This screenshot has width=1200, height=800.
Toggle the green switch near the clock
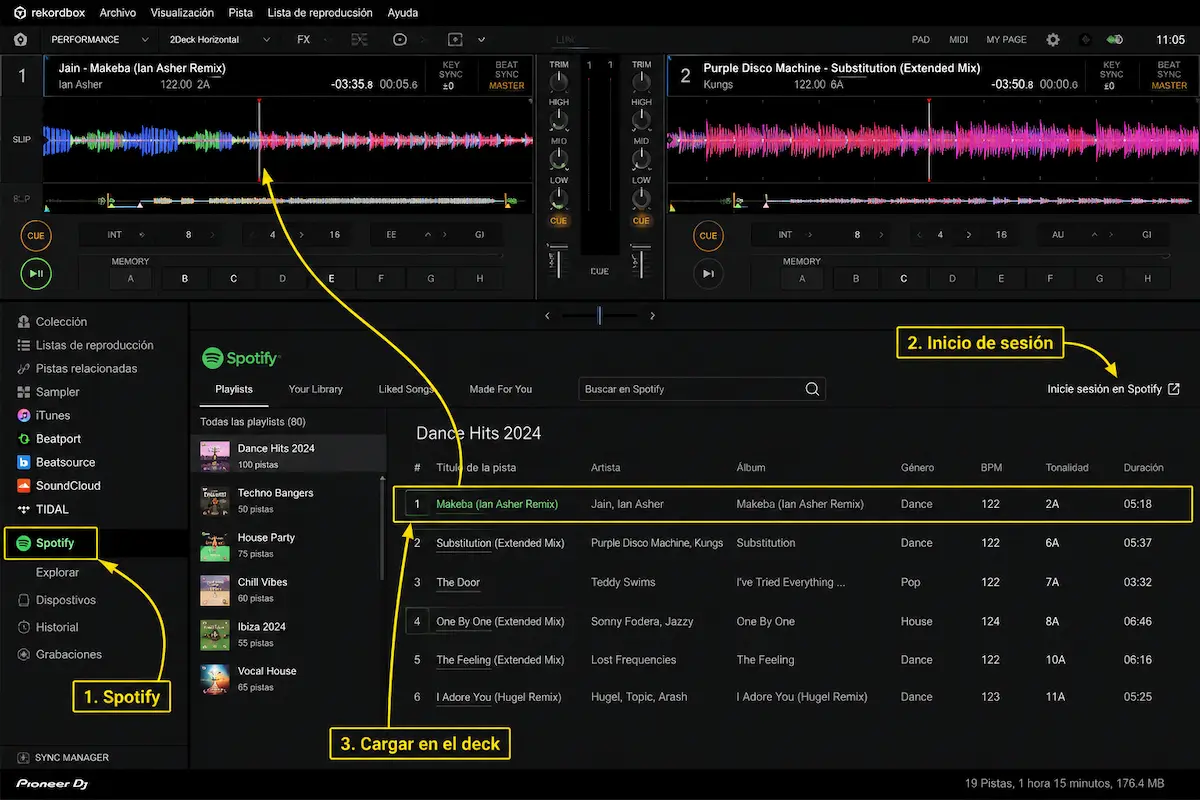(x=1115, y=40)
